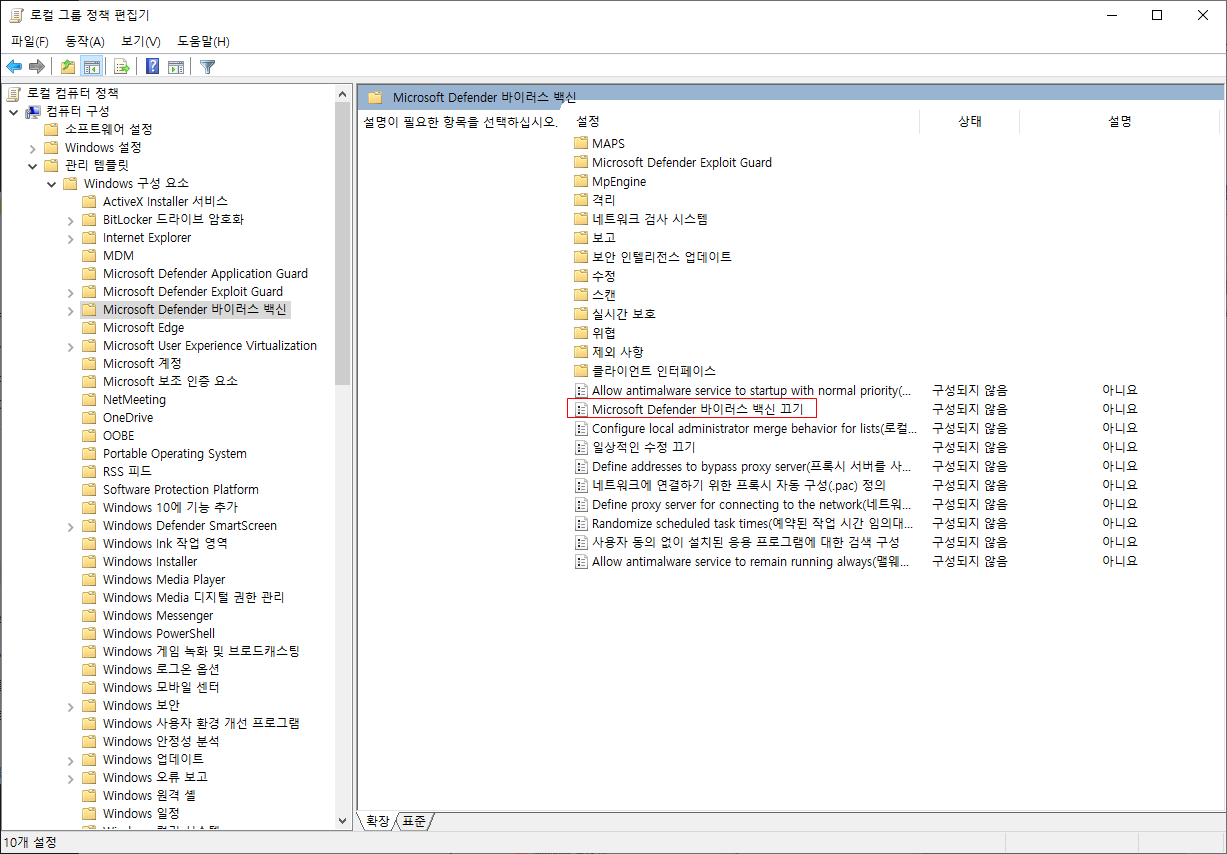Open the 보기(V) menu
The image size is (1227, 854).
coord(141,41)
